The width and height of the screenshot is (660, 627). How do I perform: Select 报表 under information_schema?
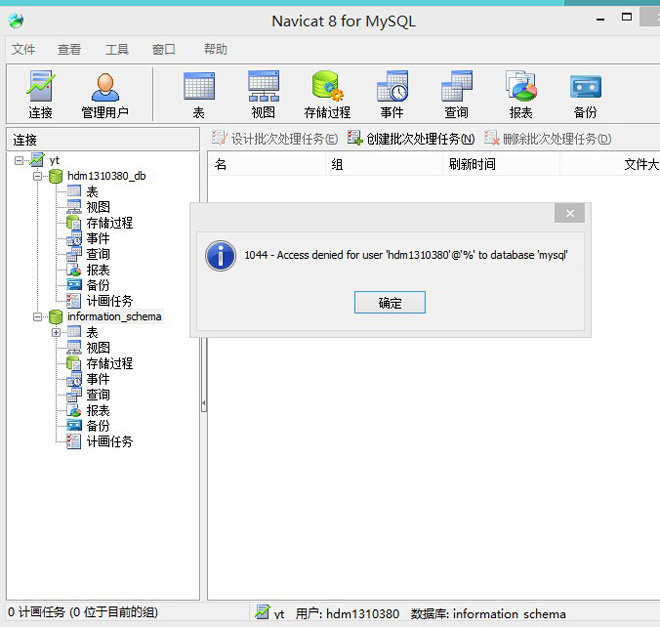(x=98, y=410)
